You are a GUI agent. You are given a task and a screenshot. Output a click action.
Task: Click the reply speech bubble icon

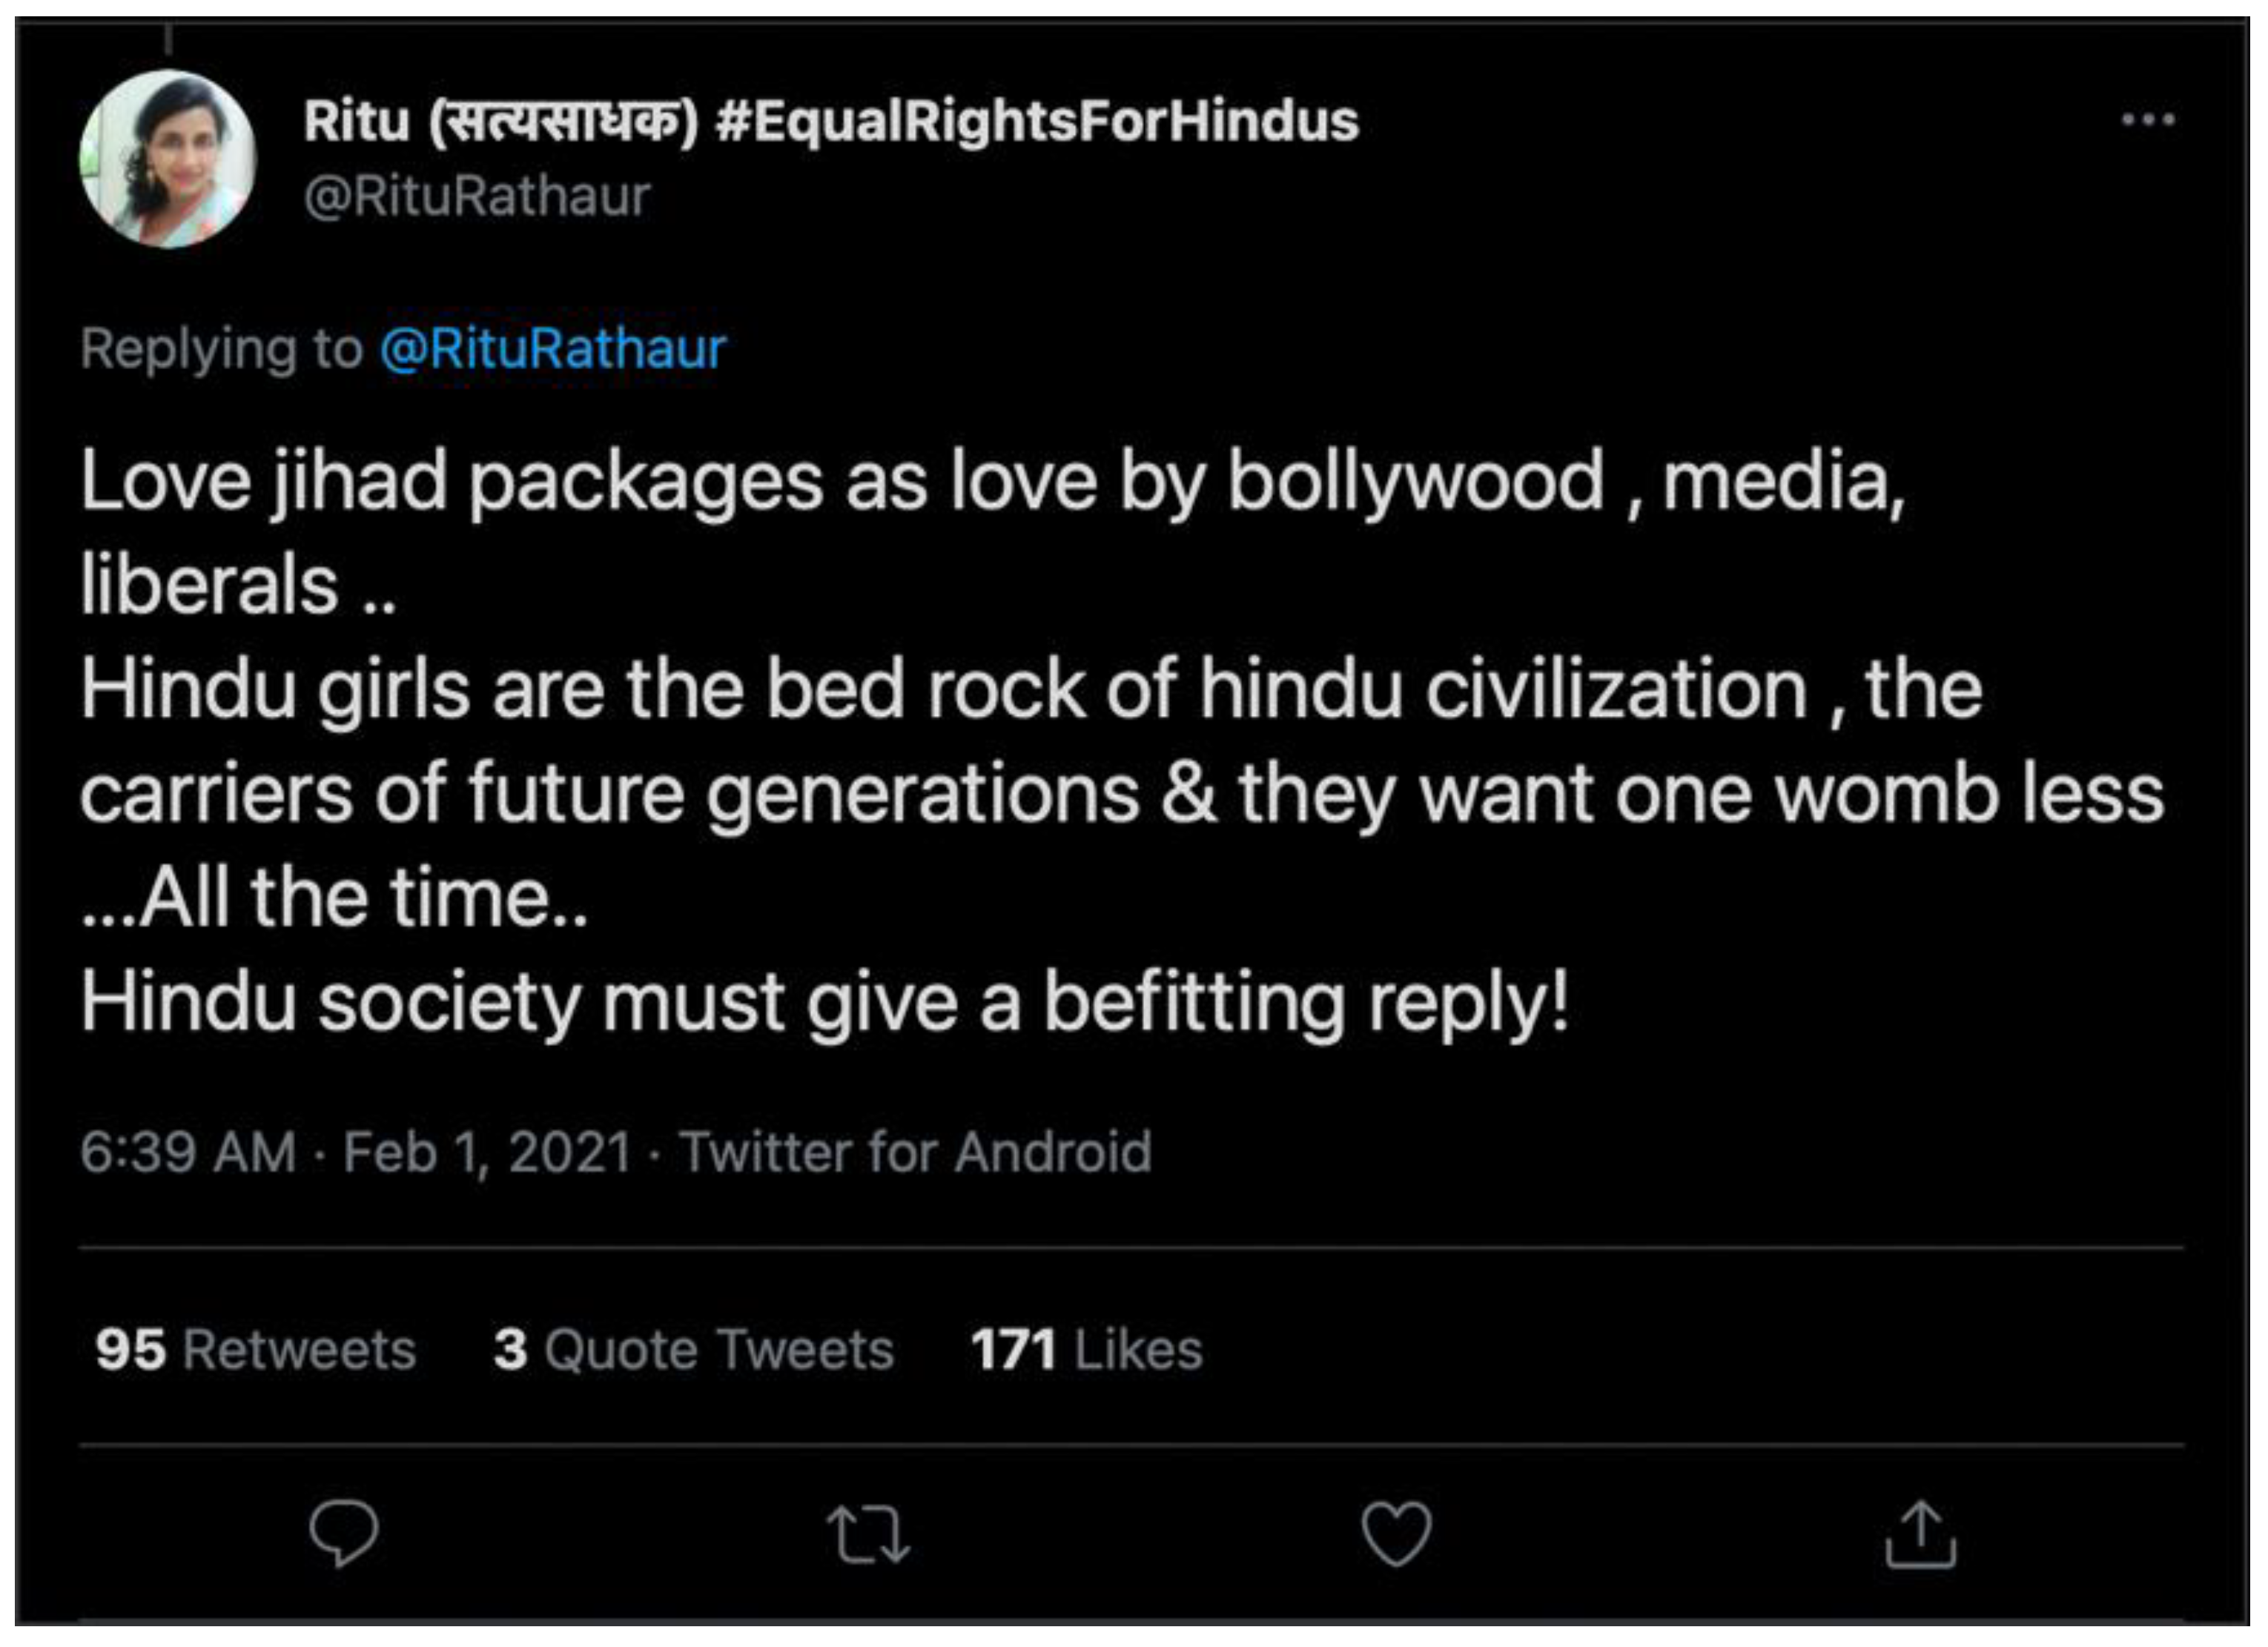[343, 1532]
